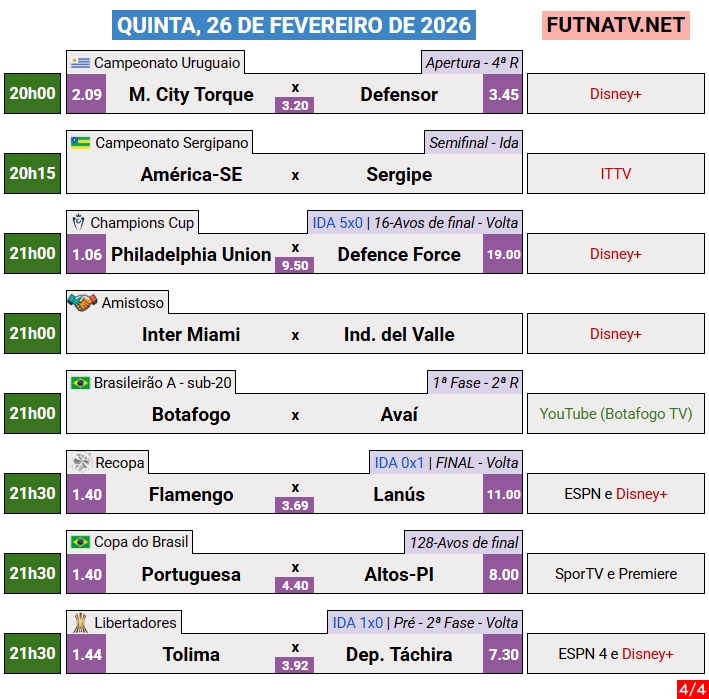
Task: Click the Copa do Brasil competition label
Action: point(141,542)
